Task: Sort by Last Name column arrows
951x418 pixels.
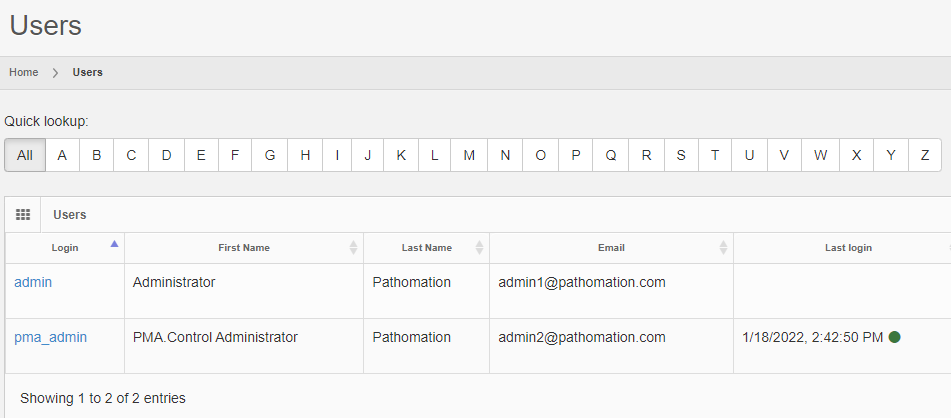Action: 479,248
